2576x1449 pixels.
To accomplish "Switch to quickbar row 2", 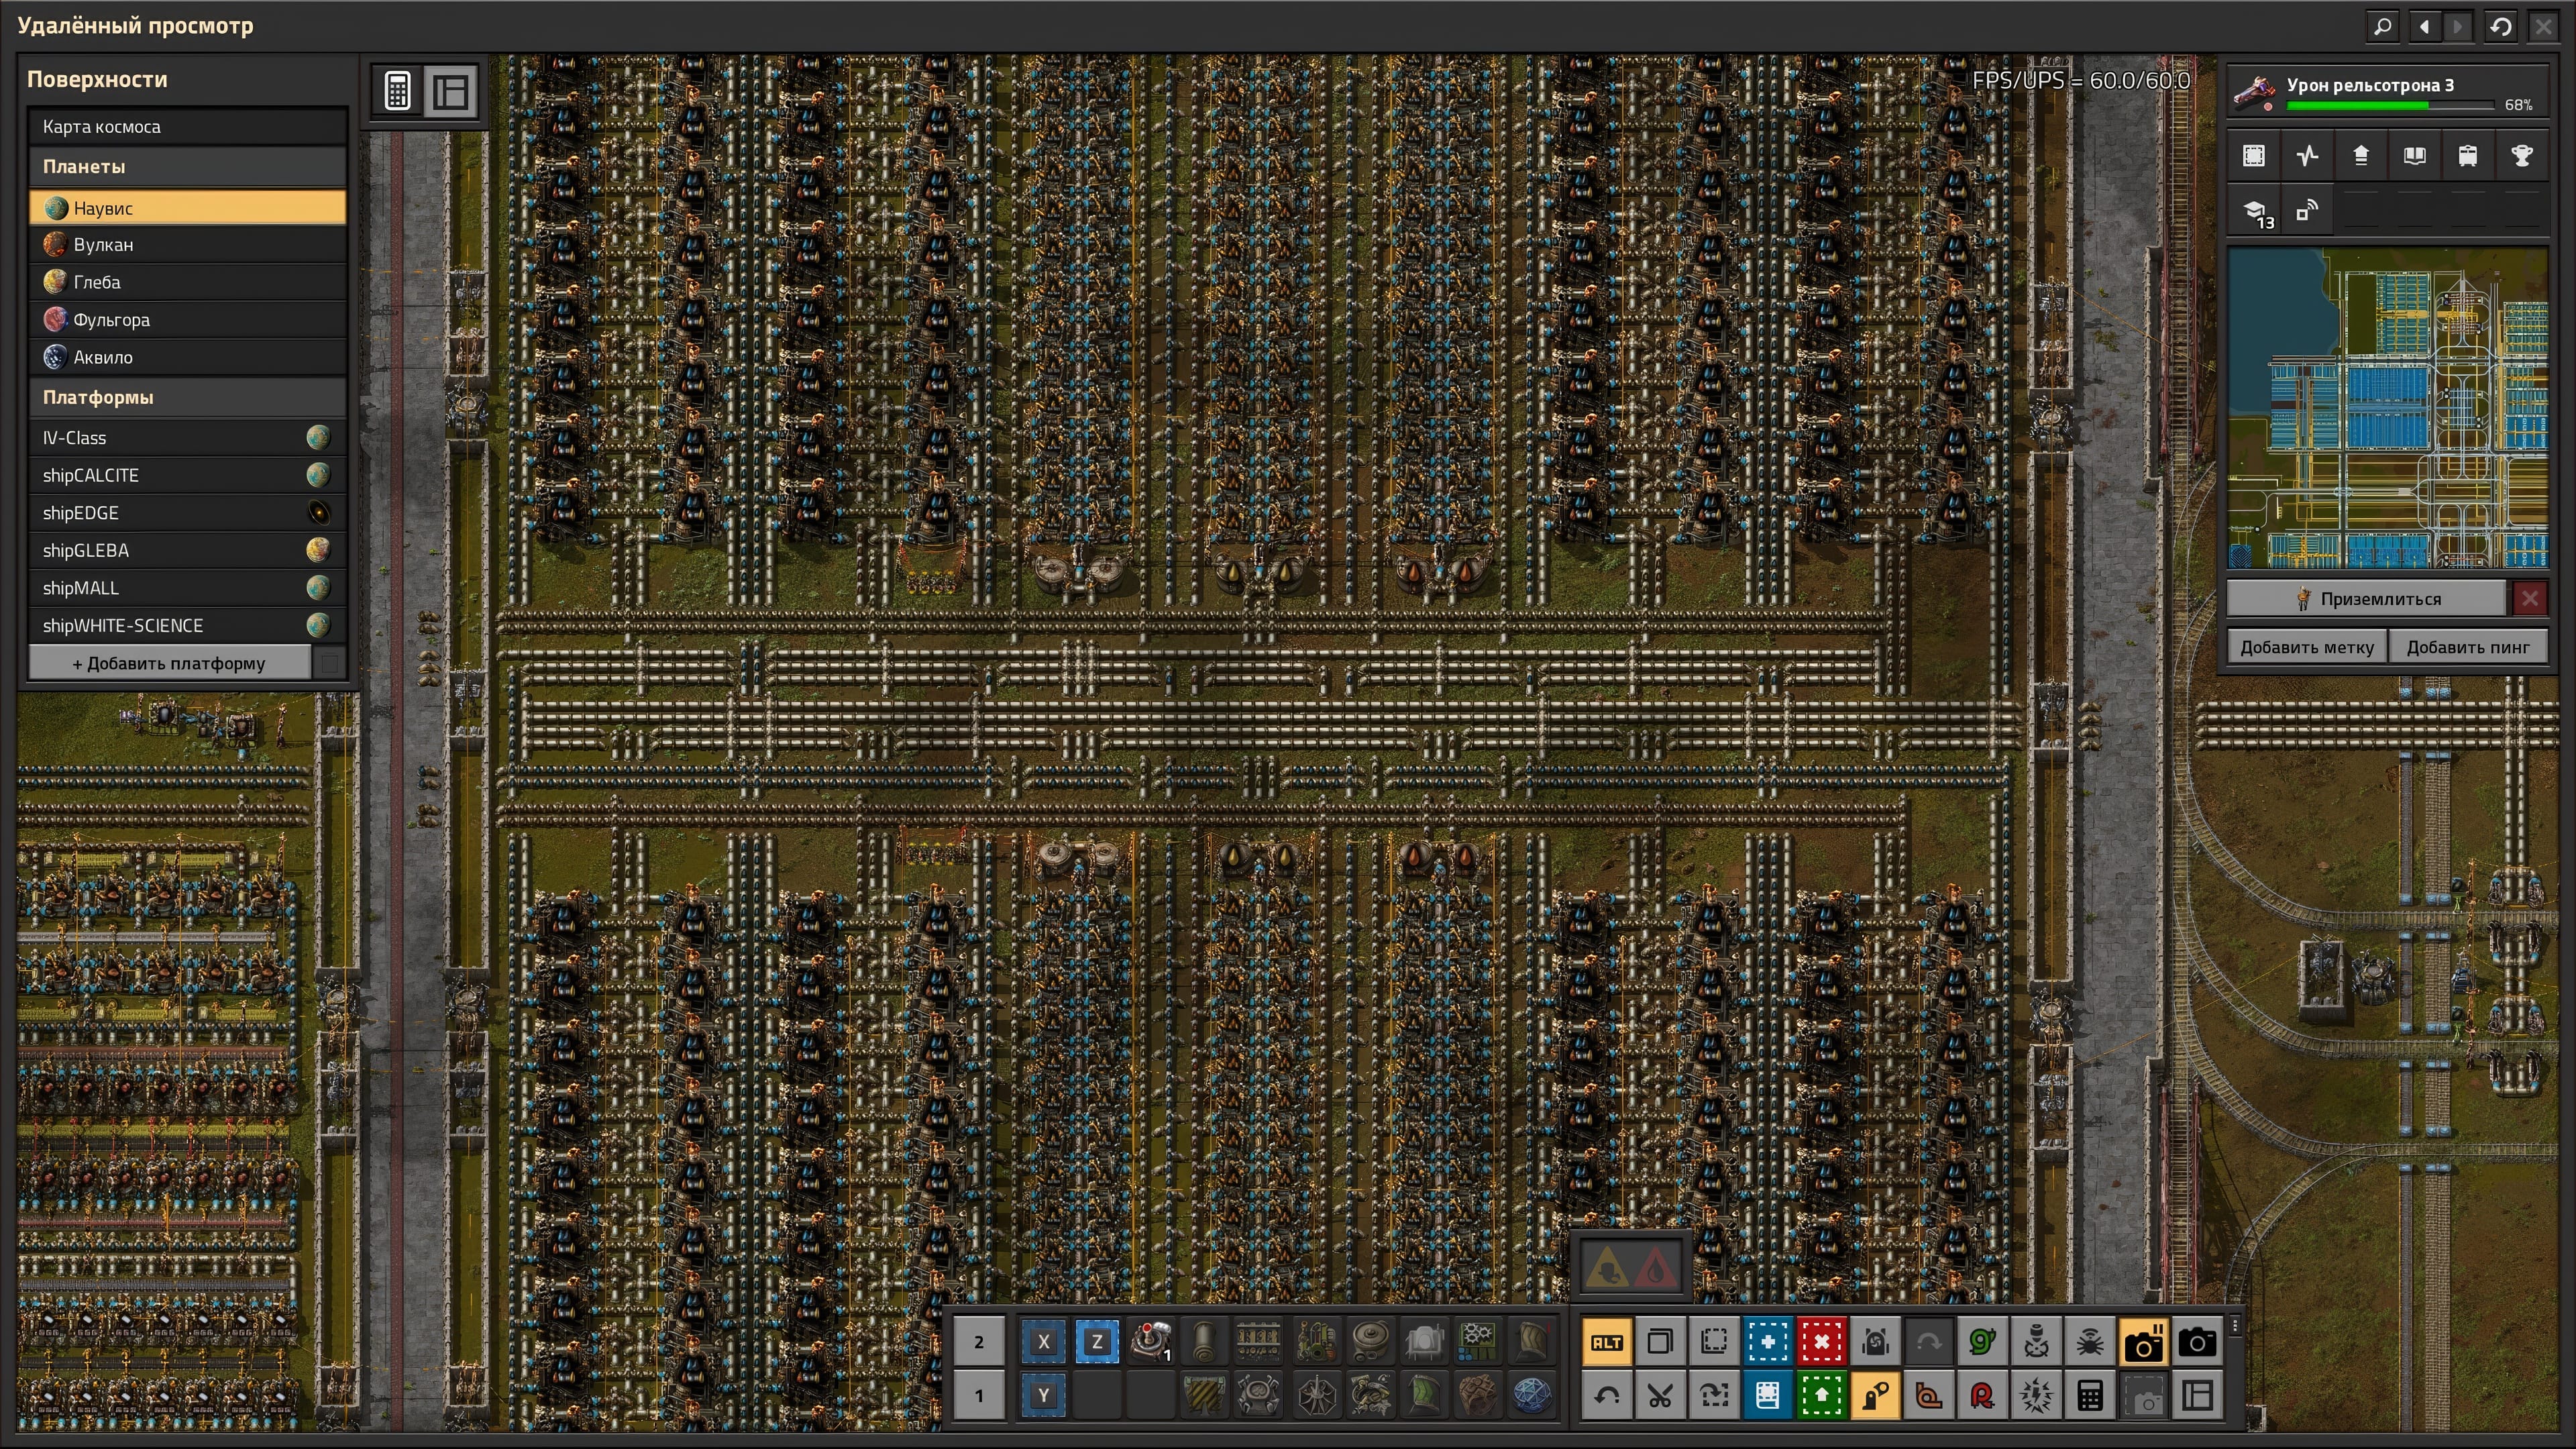I will tap(978, 1342).
